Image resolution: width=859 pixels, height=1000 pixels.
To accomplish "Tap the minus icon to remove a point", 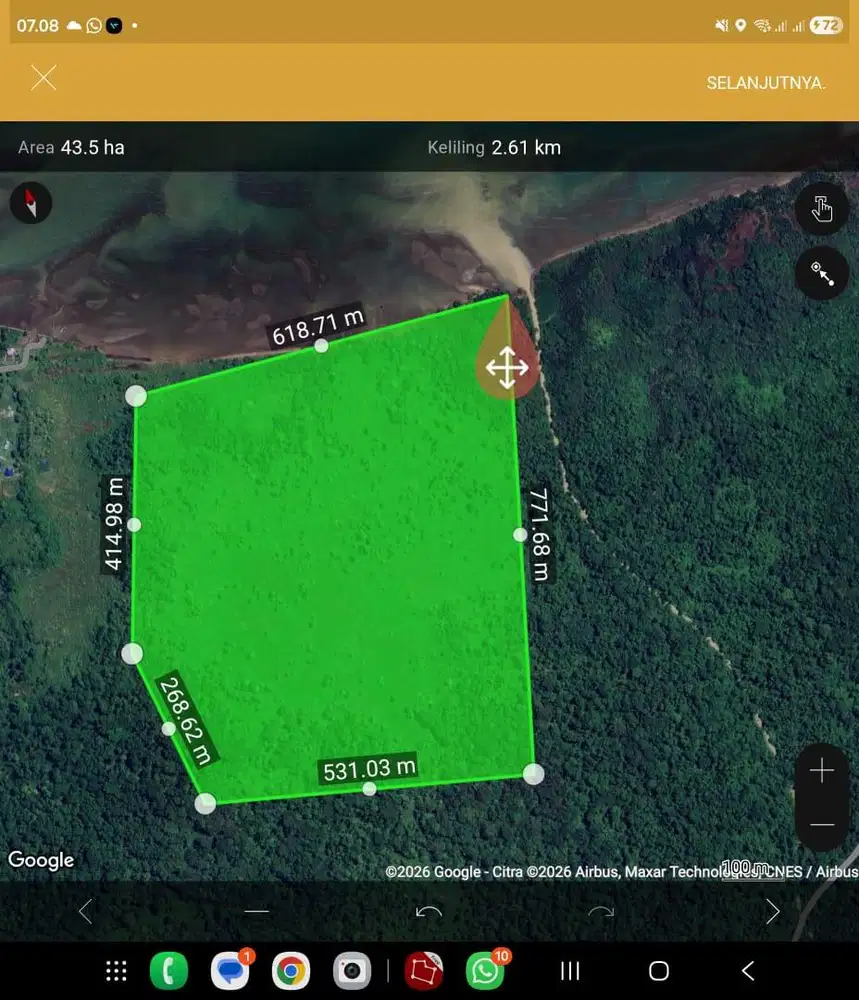I will 256,911.
